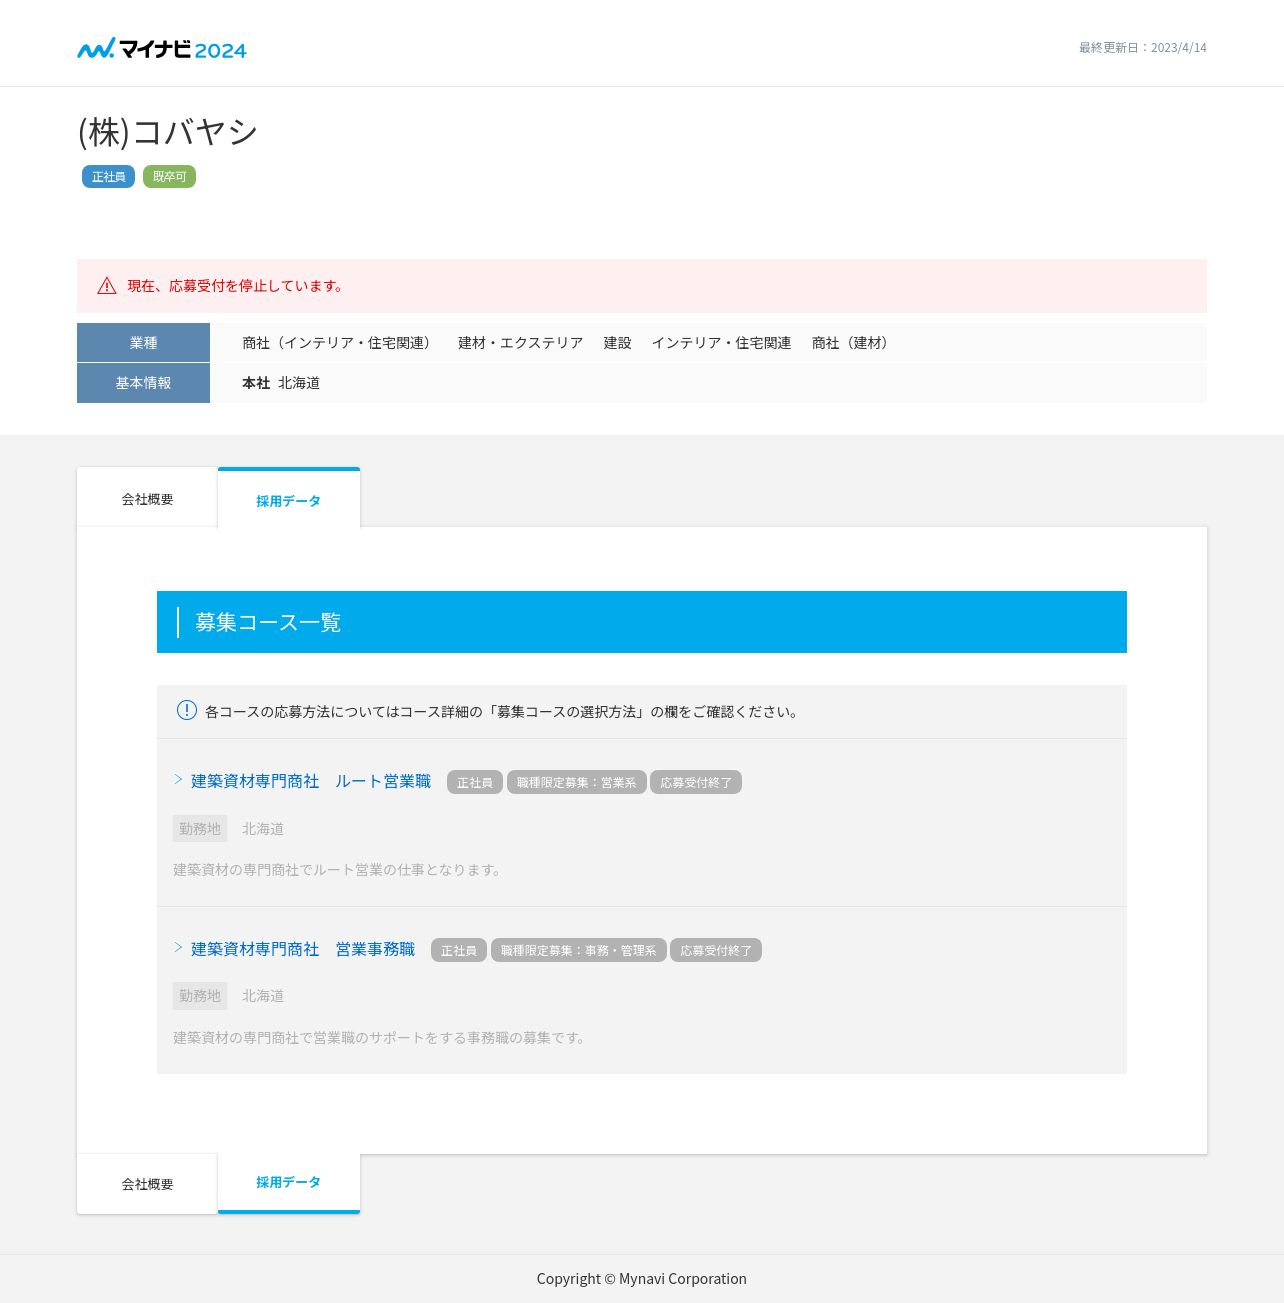Click 勤務地 label in 営業事務職 row

(x=200, y=996)
